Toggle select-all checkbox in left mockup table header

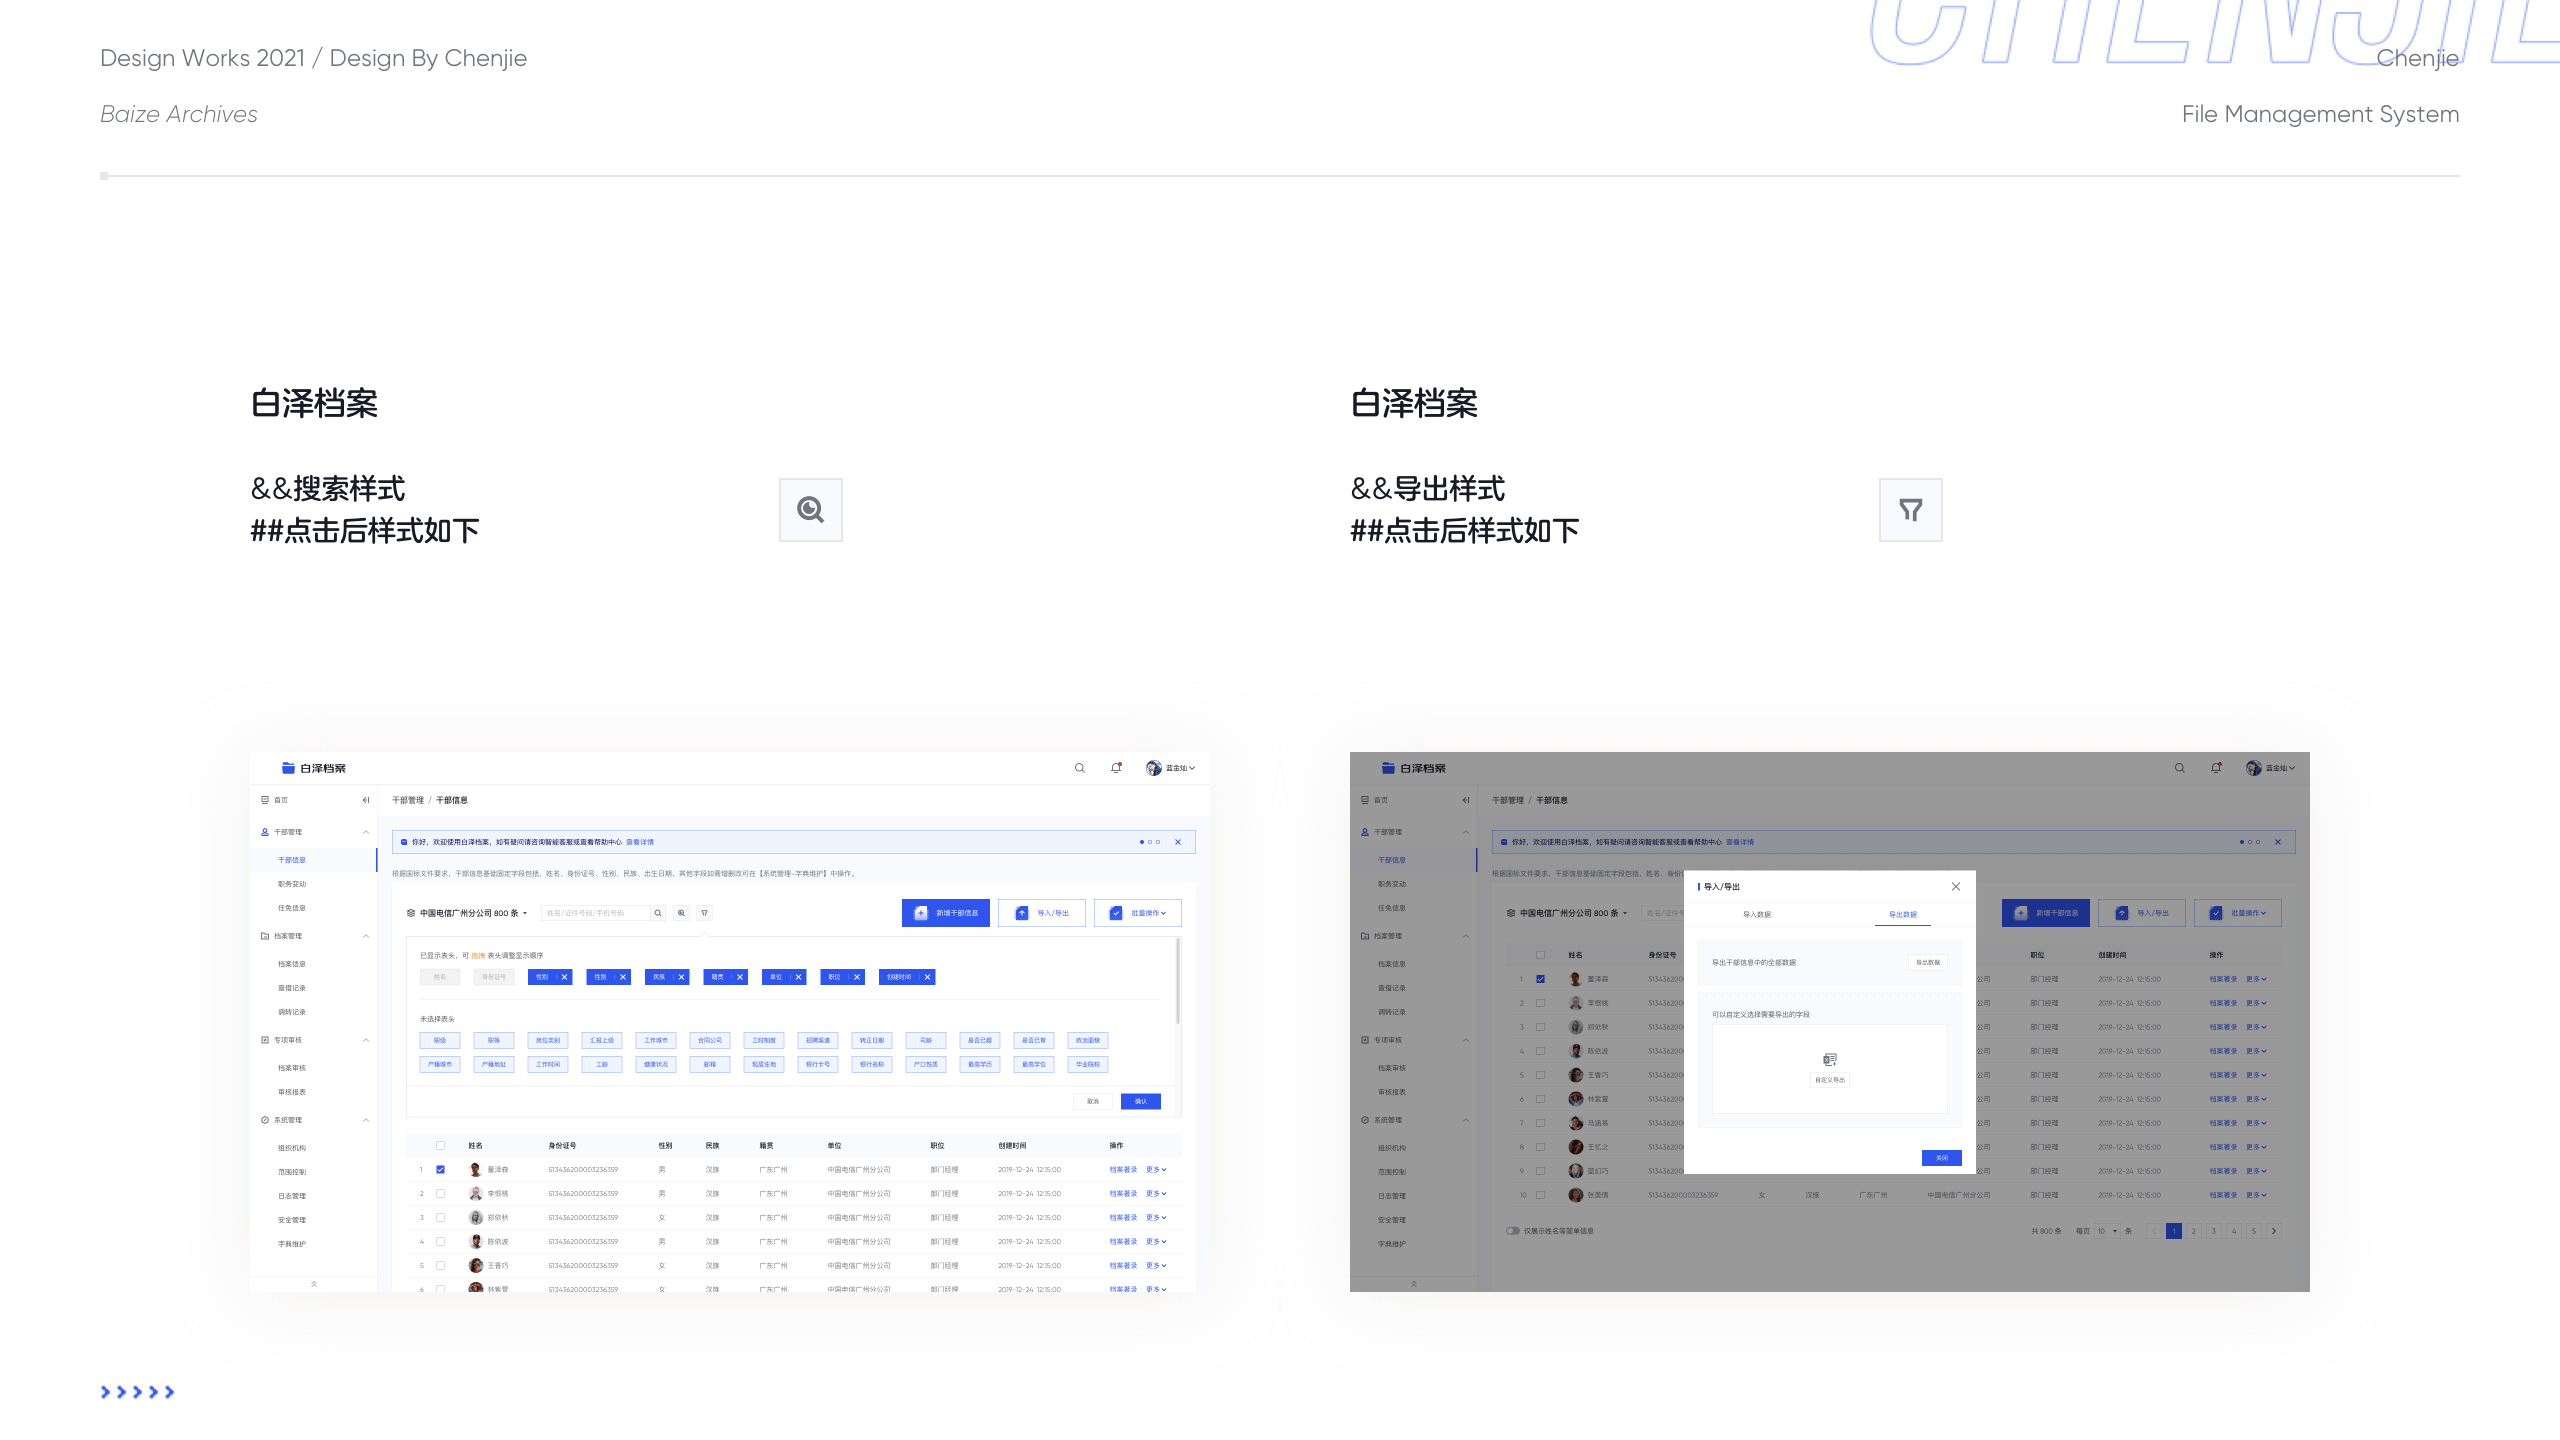440,1146
